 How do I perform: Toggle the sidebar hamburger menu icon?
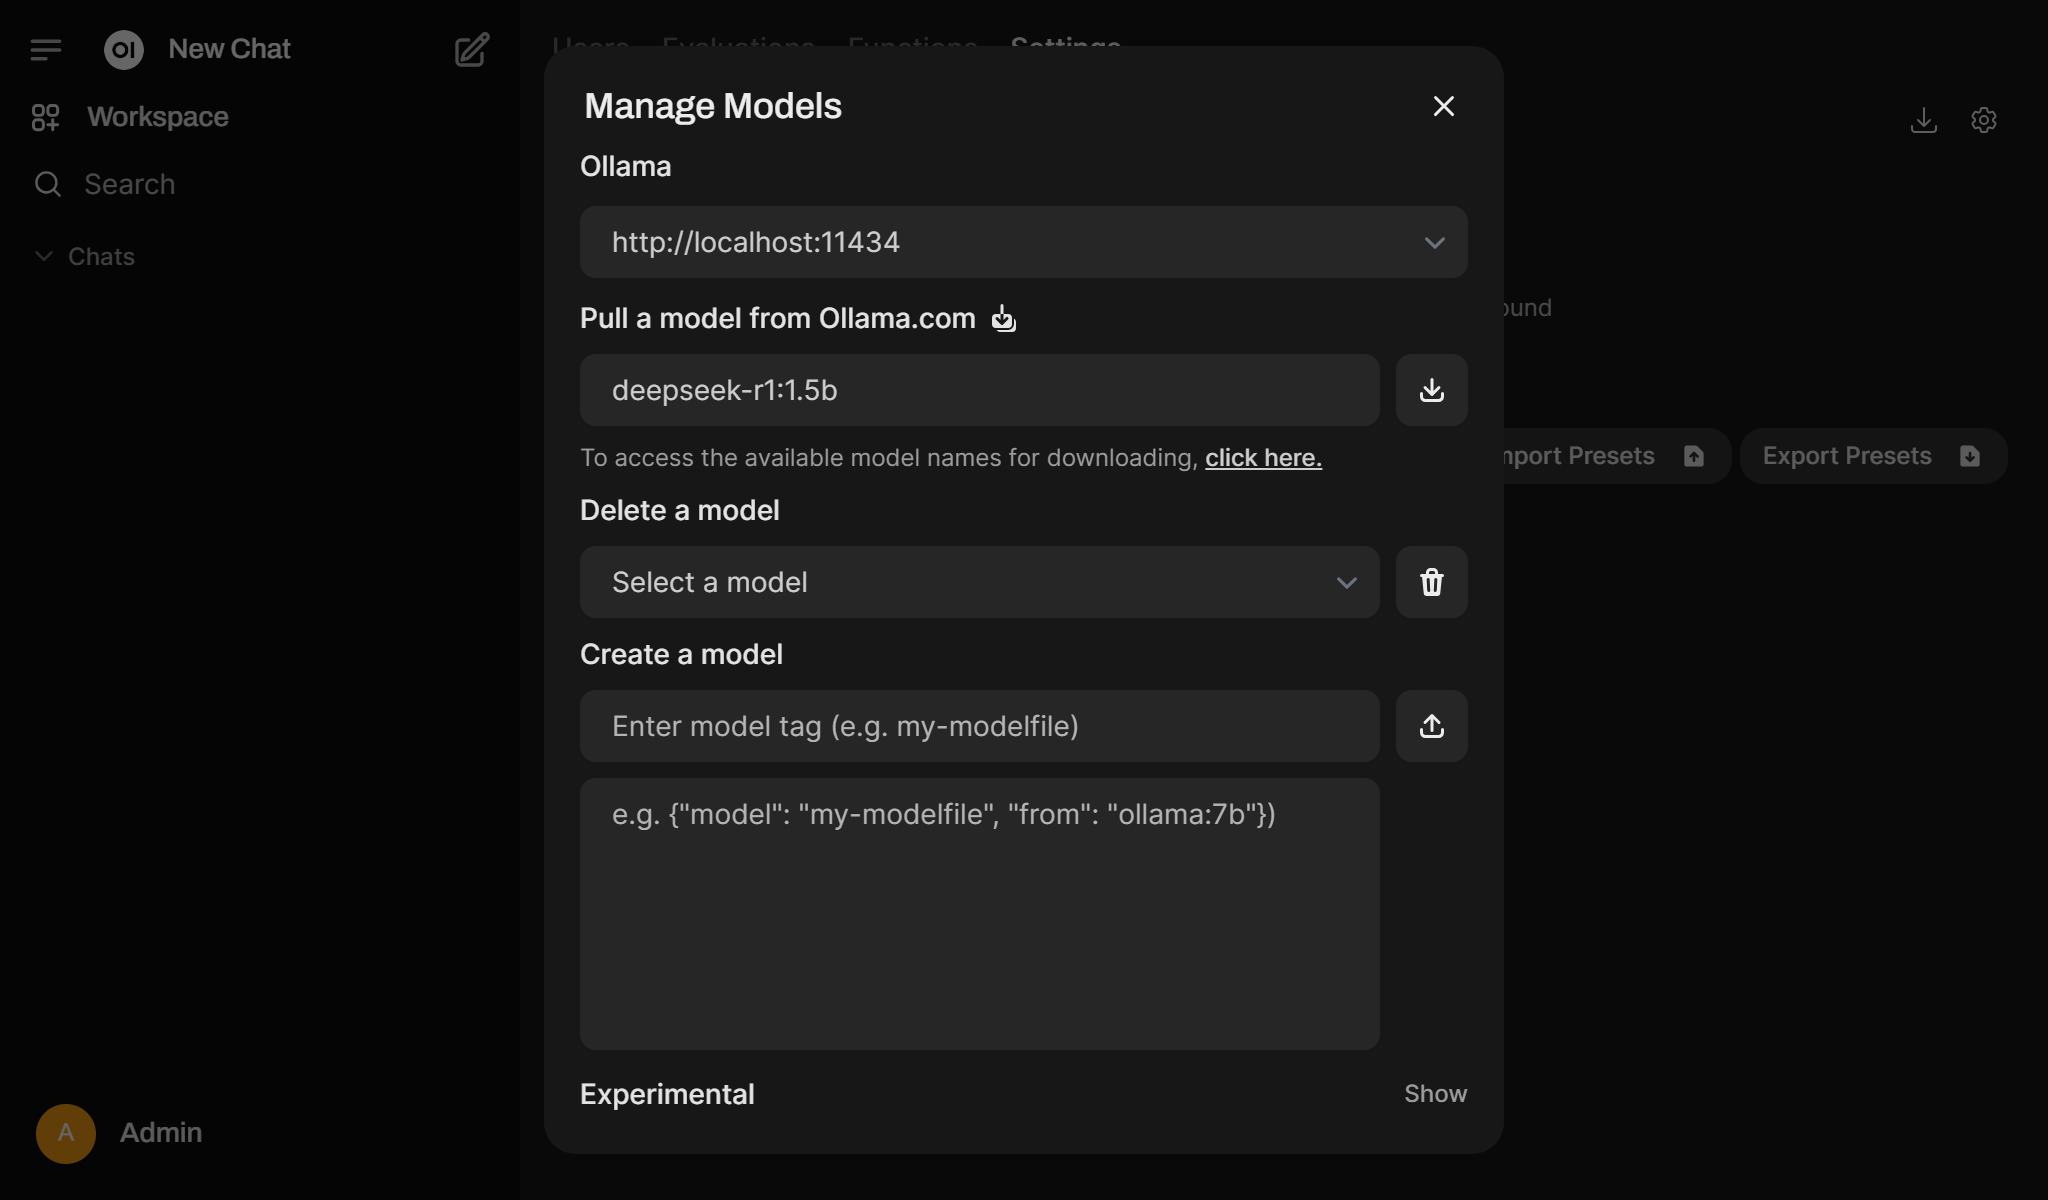[46, 50]
